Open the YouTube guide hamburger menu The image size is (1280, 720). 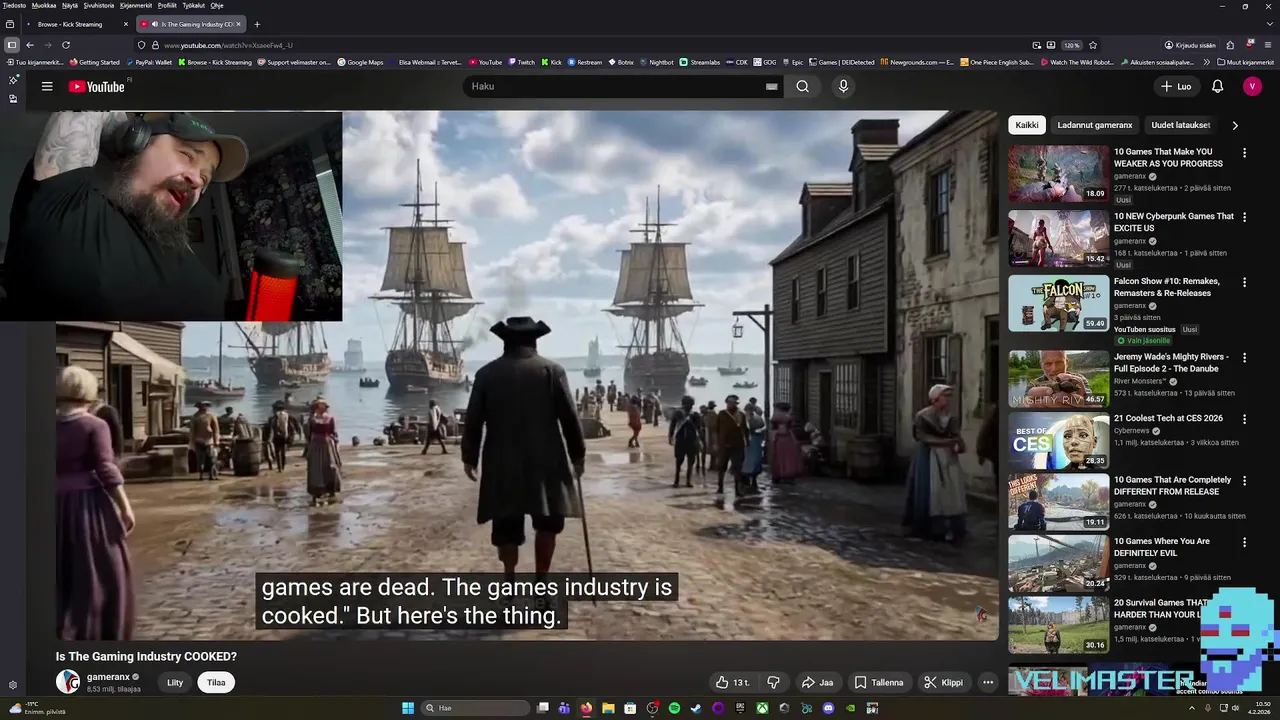[47, 86]
